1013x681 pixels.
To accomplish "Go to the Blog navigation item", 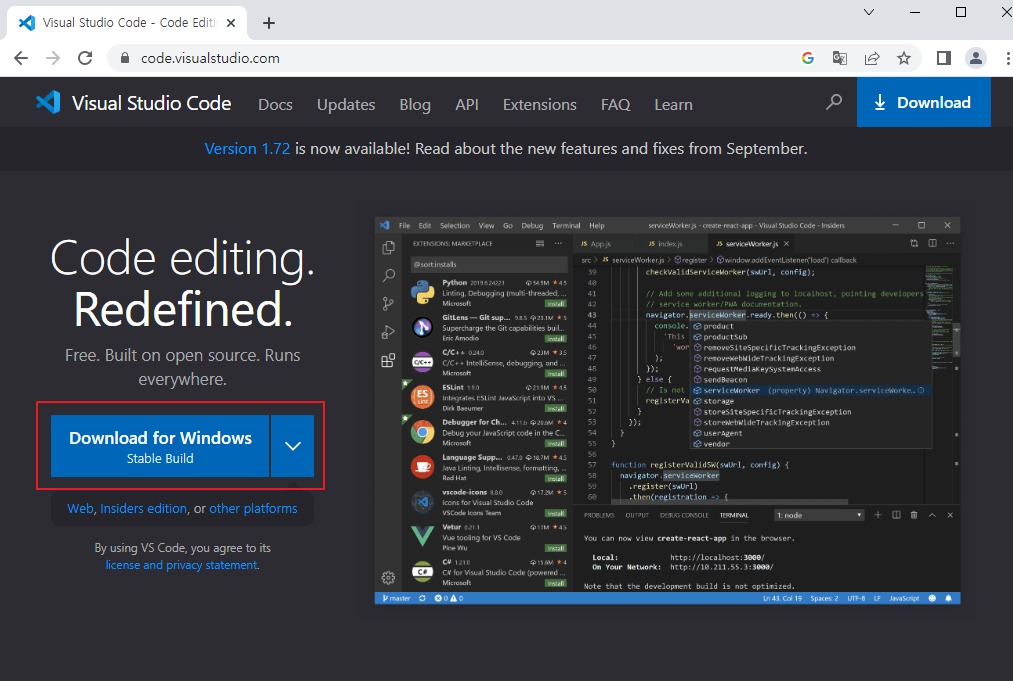I will pyautogui.click(x=415, y=105).
